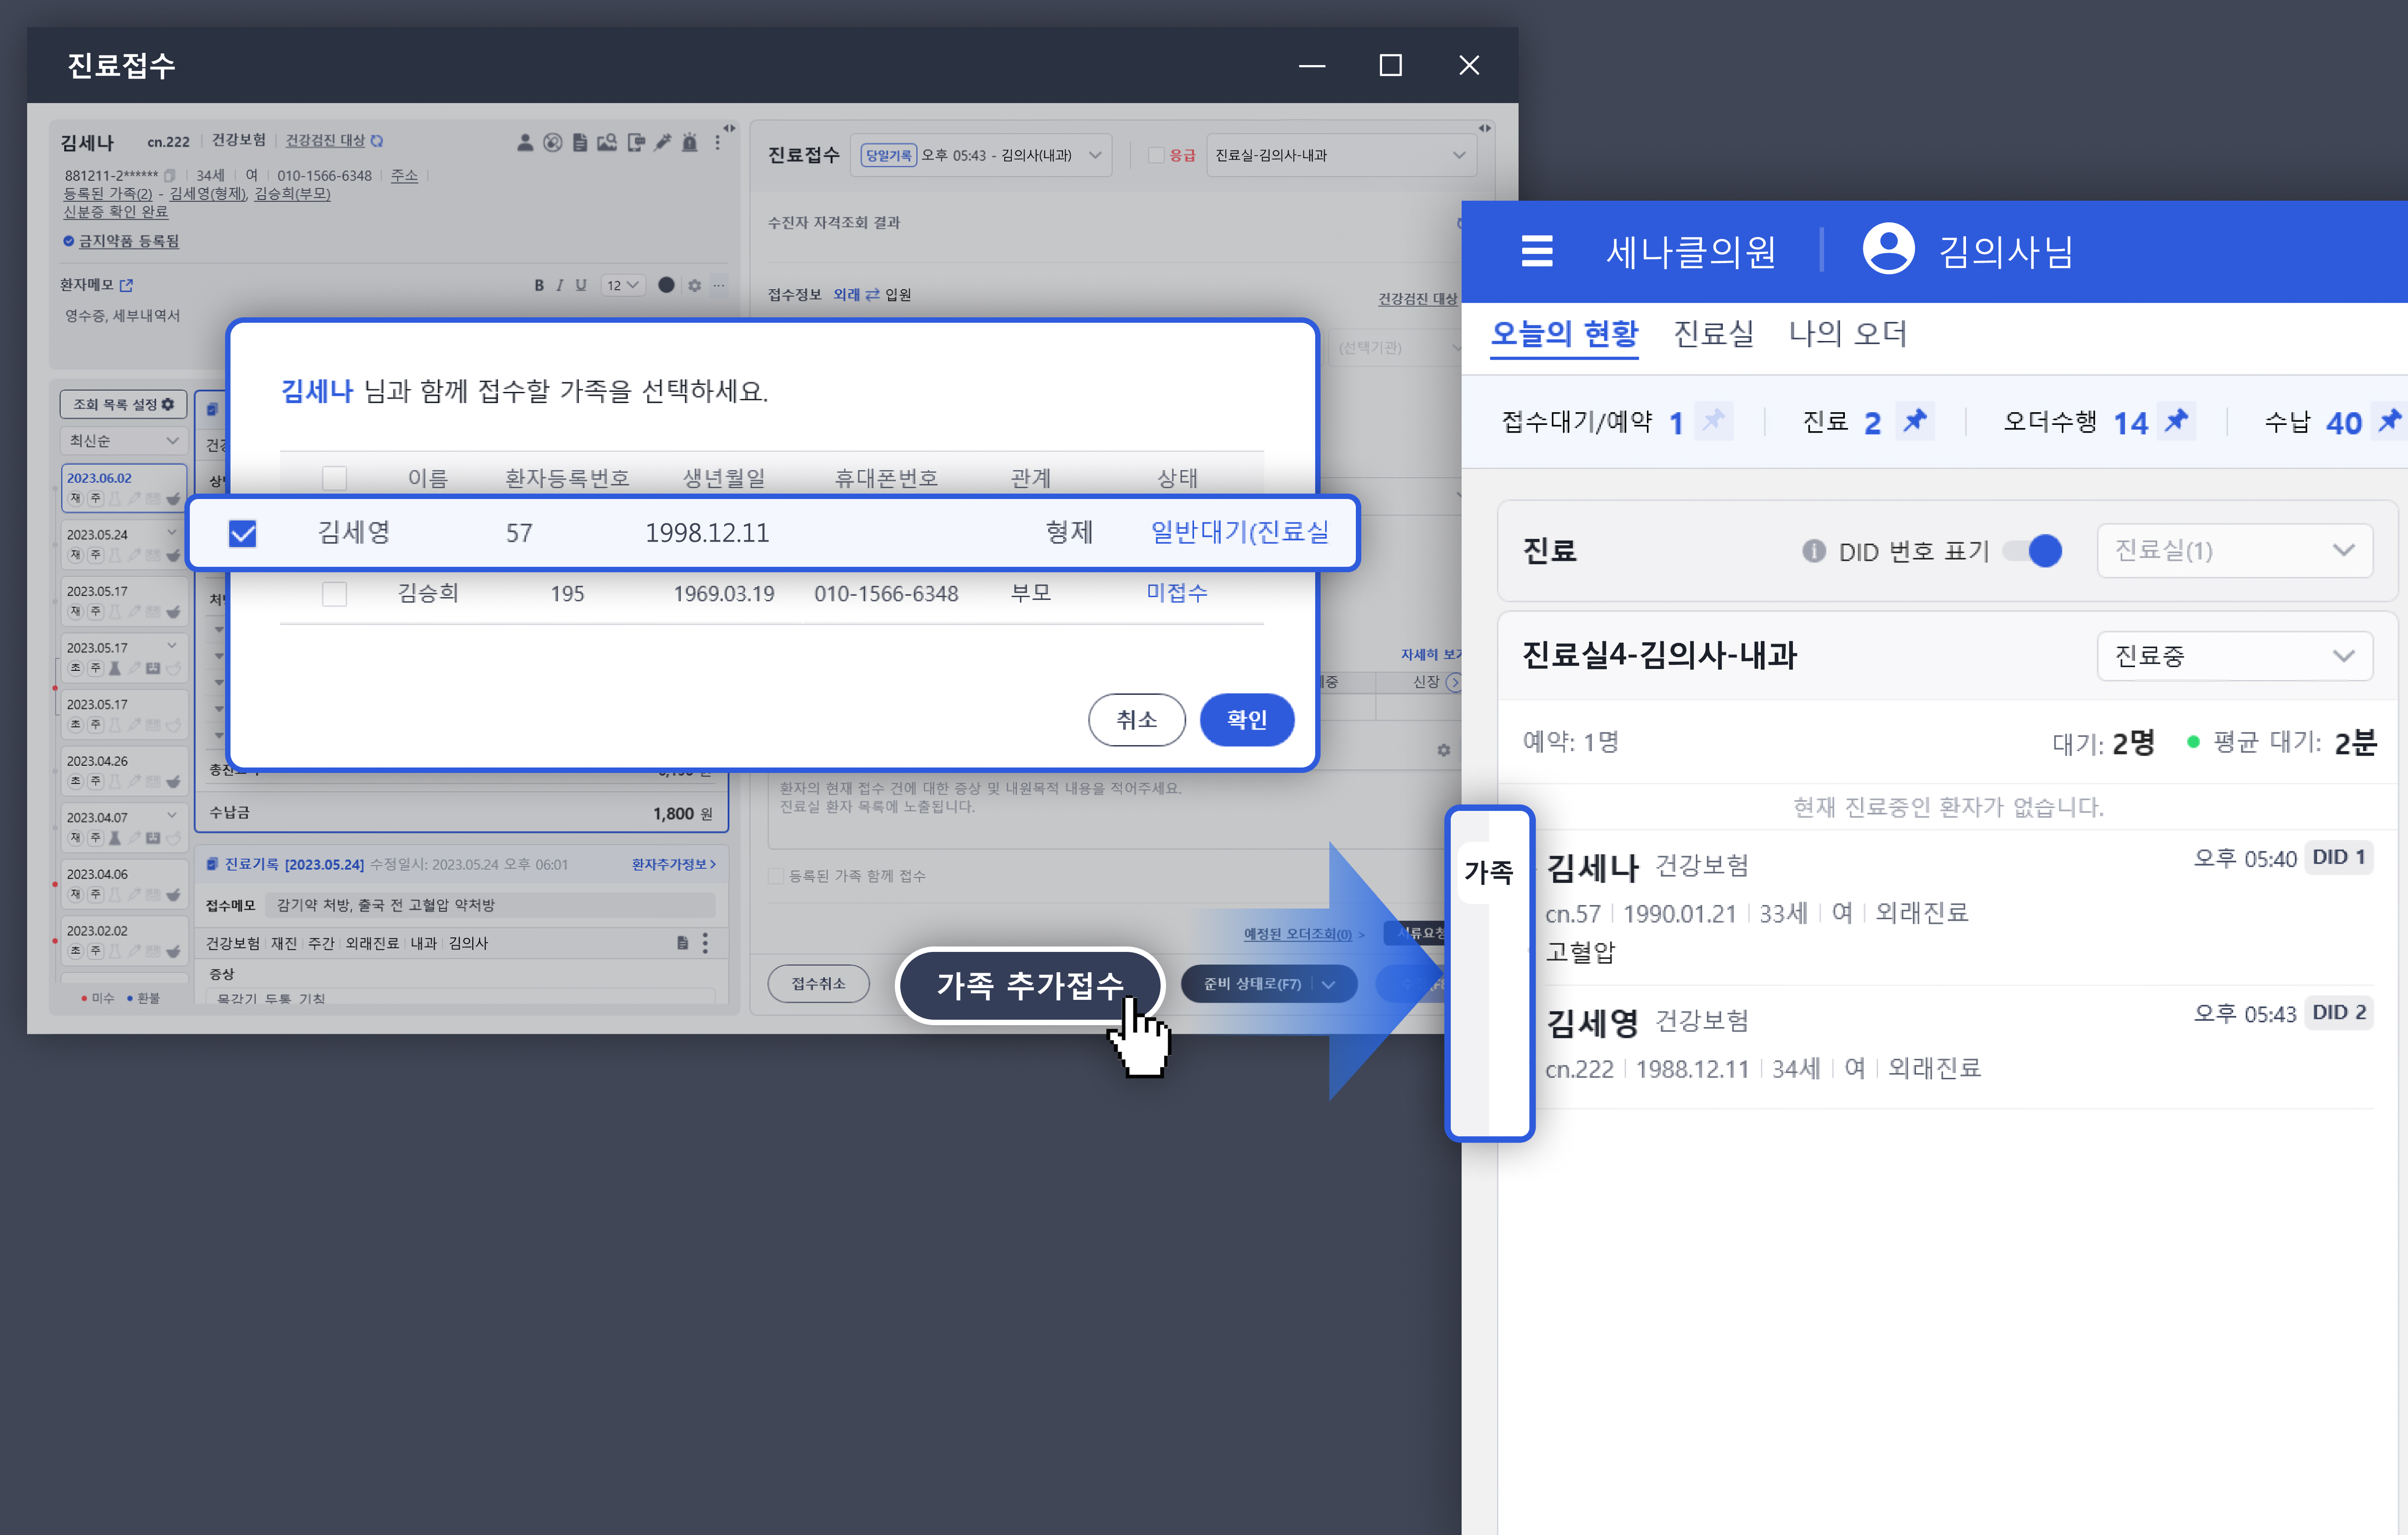Switch to the 나의 오더 tab
The image size is (2408, 1535).
pyautogui.click(x=1847, y=333)
